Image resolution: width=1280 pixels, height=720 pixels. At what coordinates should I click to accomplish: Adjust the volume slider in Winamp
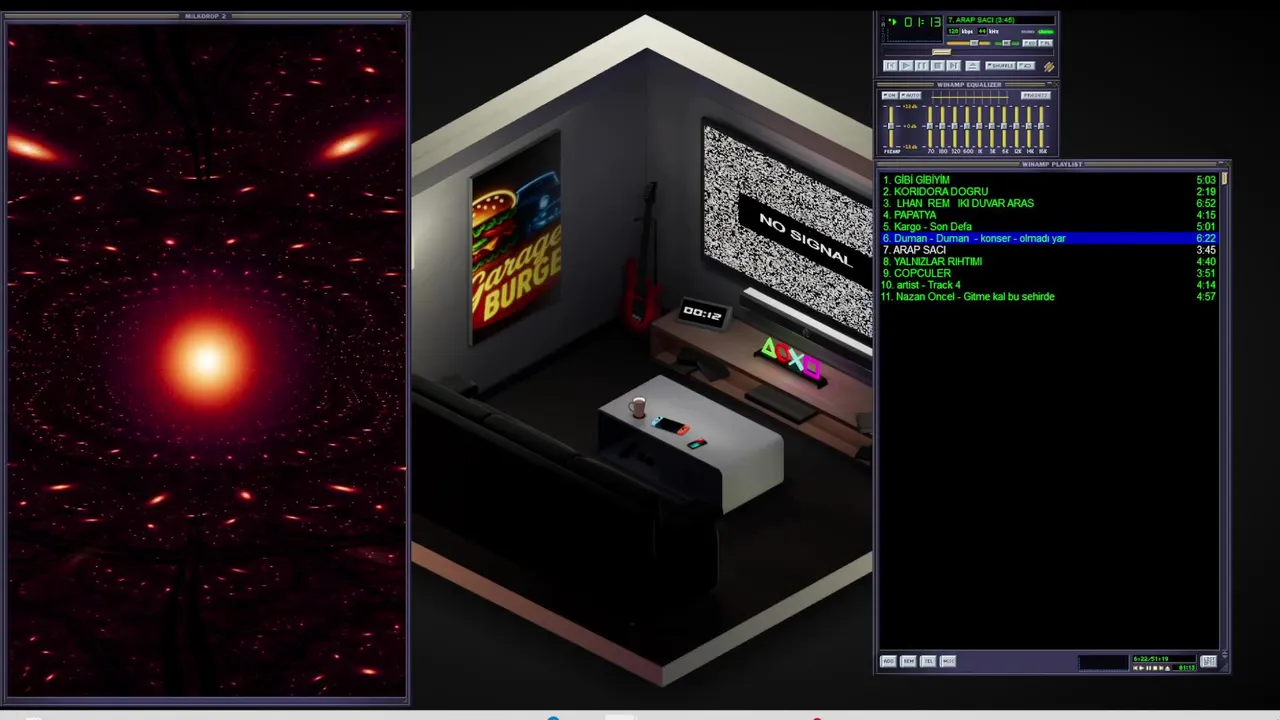(969, 43)
